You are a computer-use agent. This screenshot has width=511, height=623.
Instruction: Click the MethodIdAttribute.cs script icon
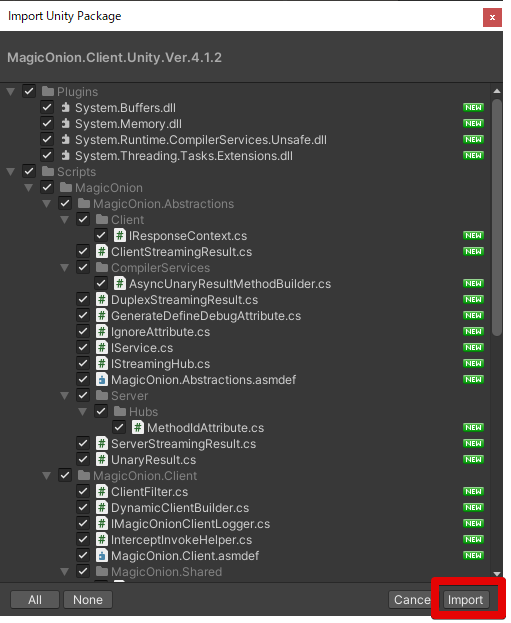click(x=138, y=428)
